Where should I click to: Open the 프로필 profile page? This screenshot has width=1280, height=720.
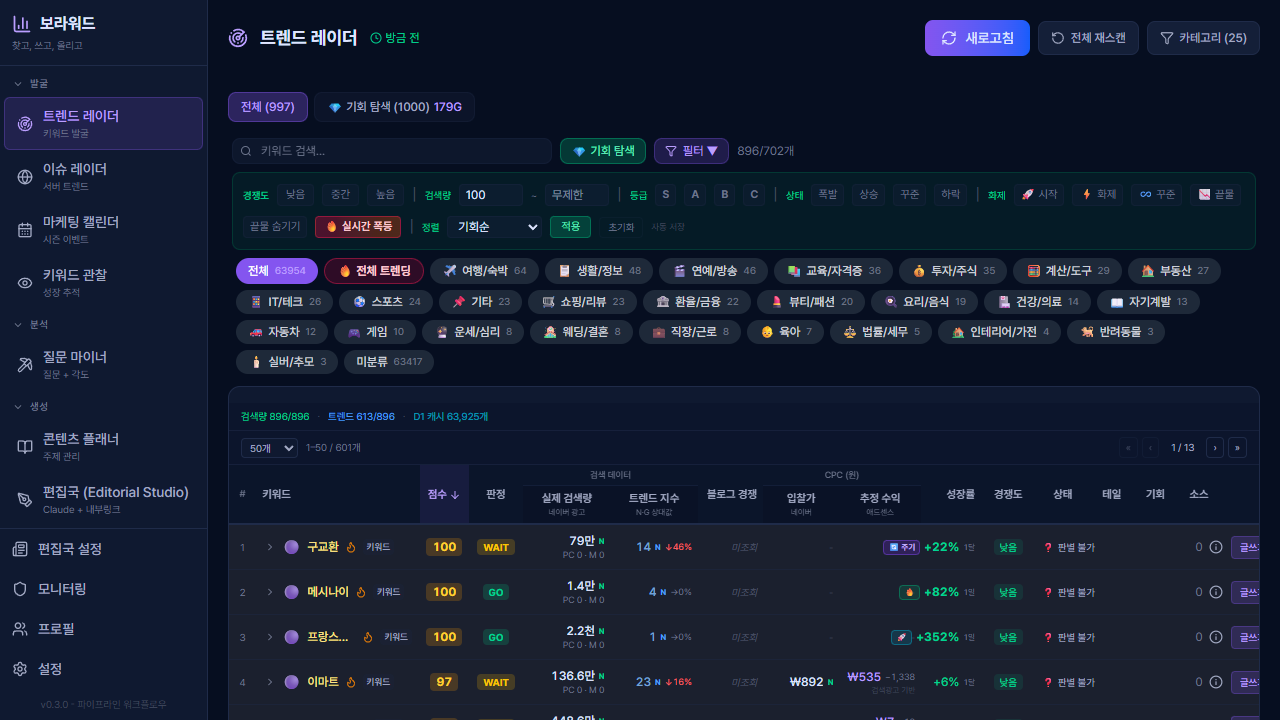point(103,629)
